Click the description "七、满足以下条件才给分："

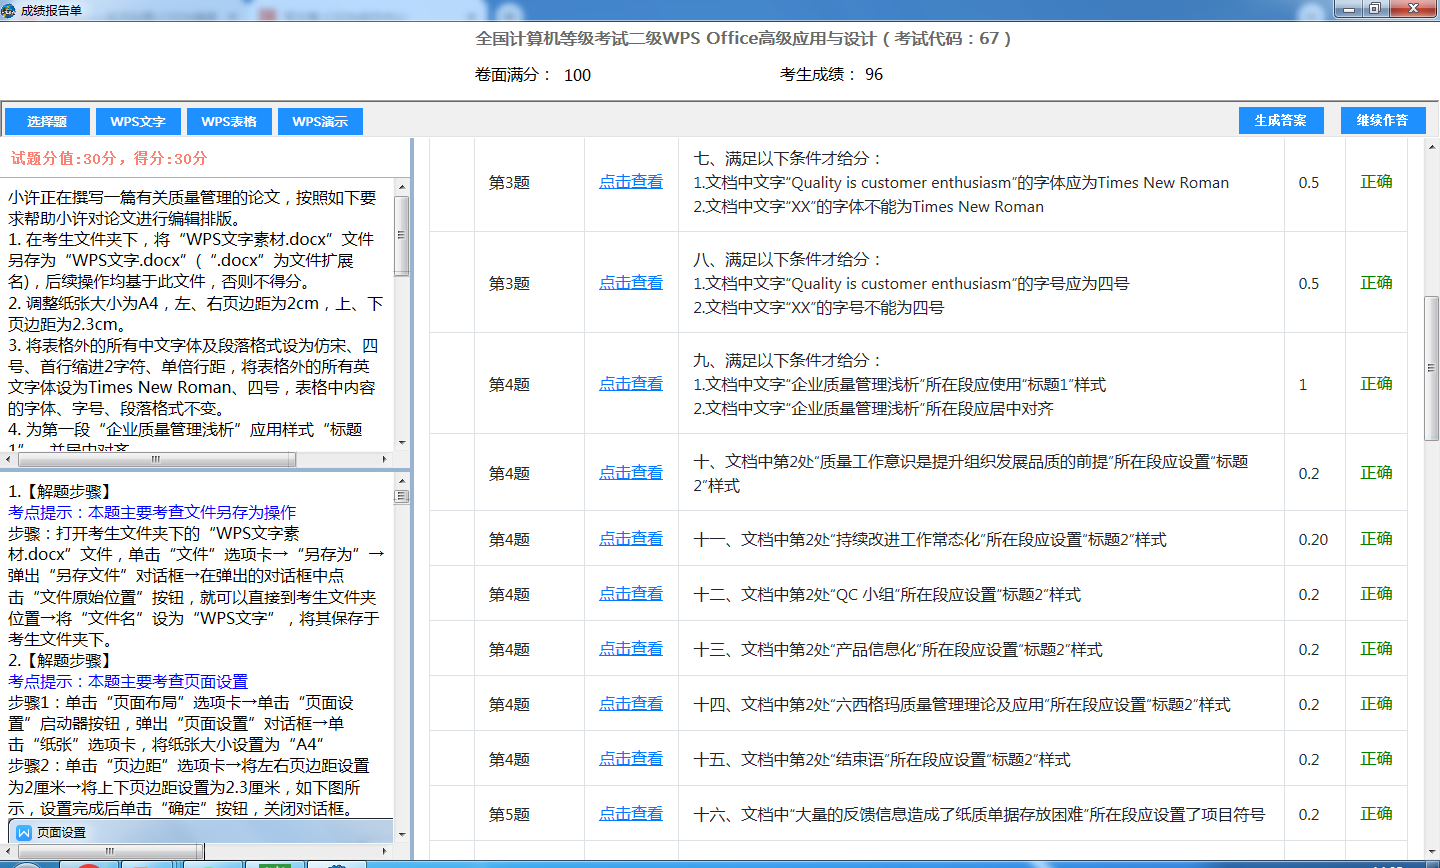coord(788,158)
